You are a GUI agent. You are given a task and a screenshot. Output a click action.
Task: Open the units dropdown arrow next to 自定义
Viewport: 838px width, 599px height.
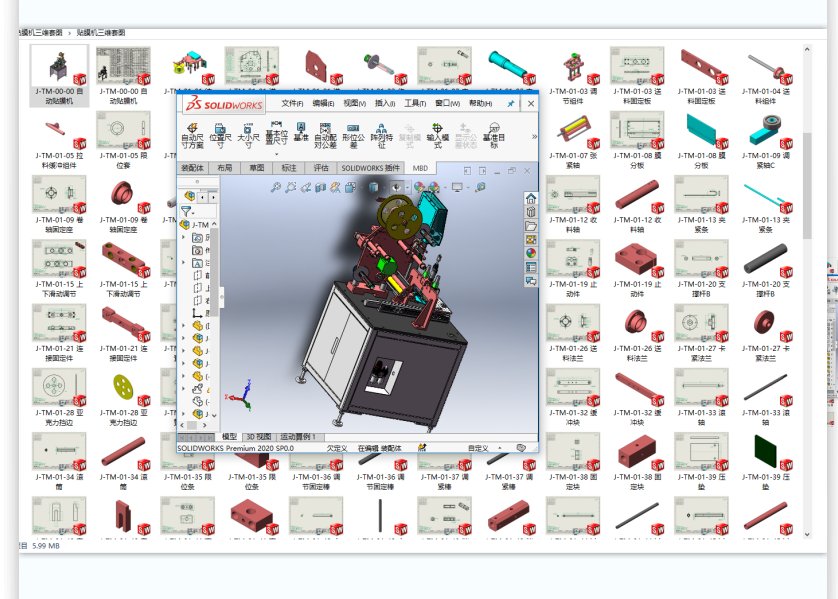point(500,448)
